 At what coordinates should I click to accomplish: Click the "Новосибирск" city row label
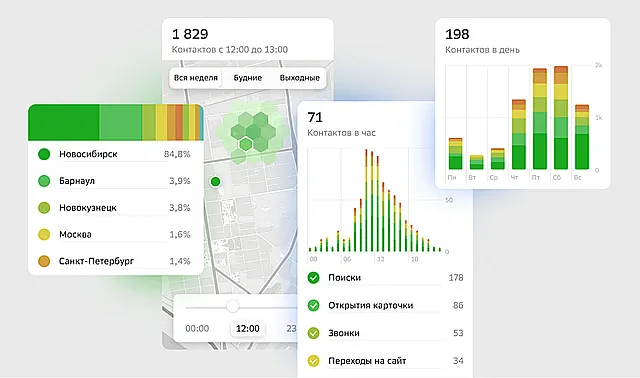point(88,154)
